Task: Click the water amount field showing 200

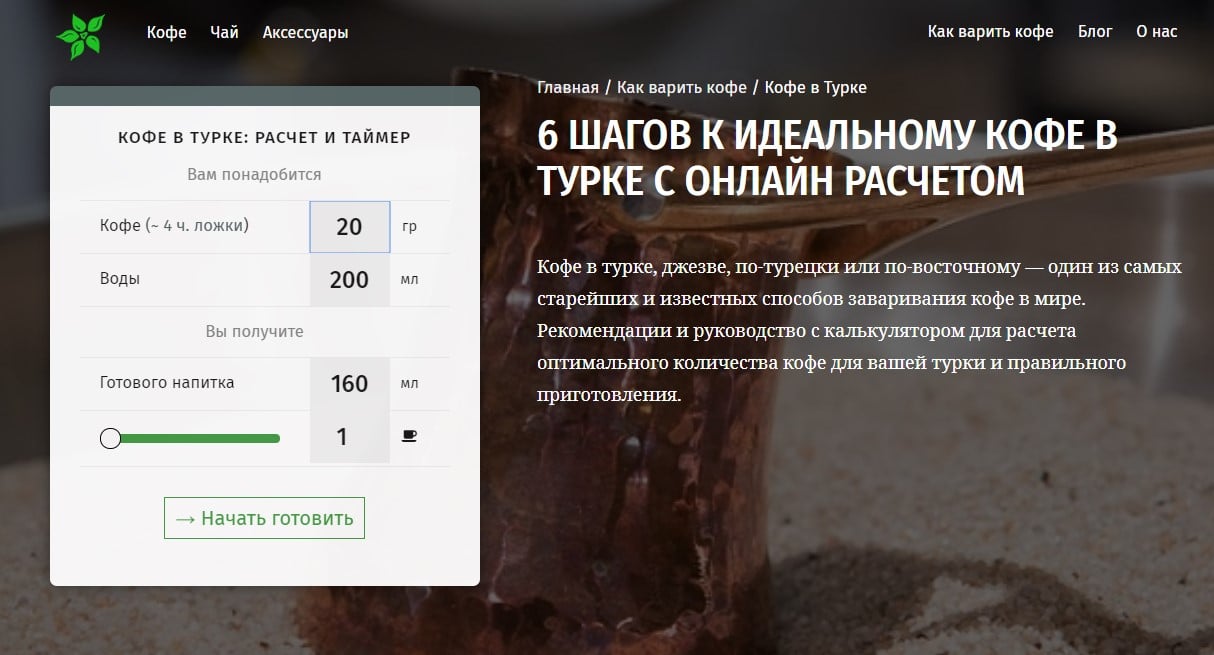Action: pos(349,280)
